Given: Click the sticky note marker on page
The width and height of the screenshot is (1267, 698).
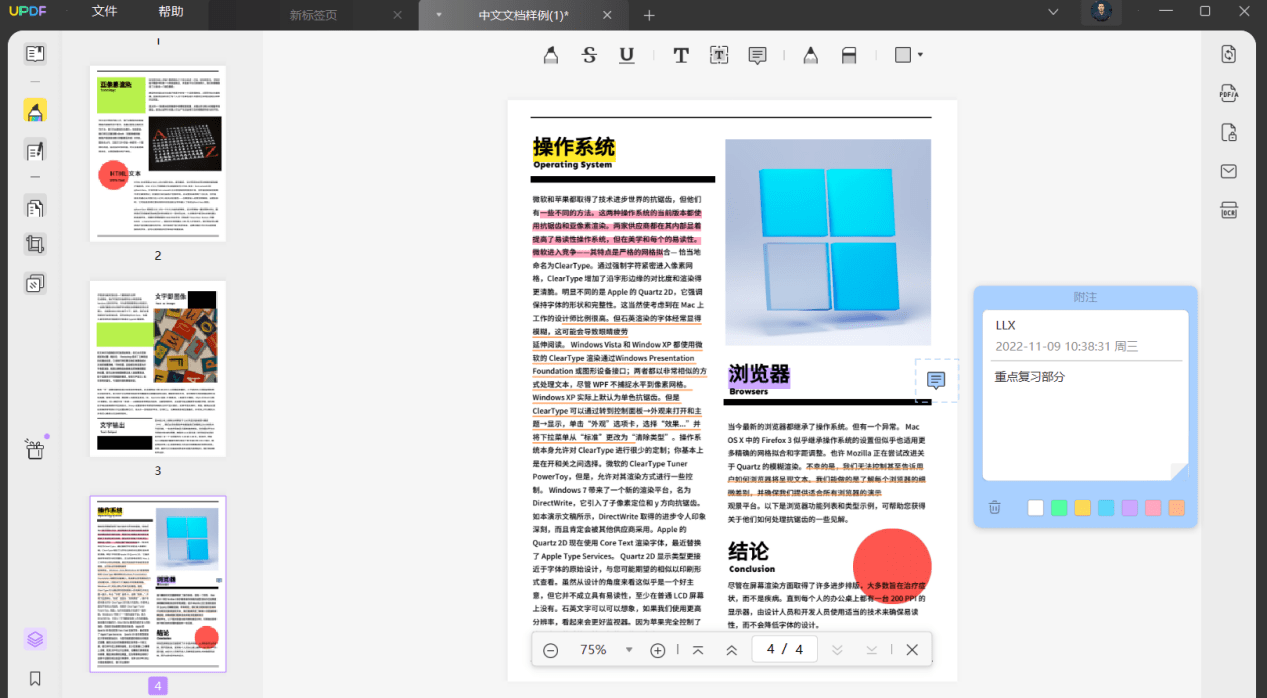Looking at the screenshot, I should [x=936, y=380].
